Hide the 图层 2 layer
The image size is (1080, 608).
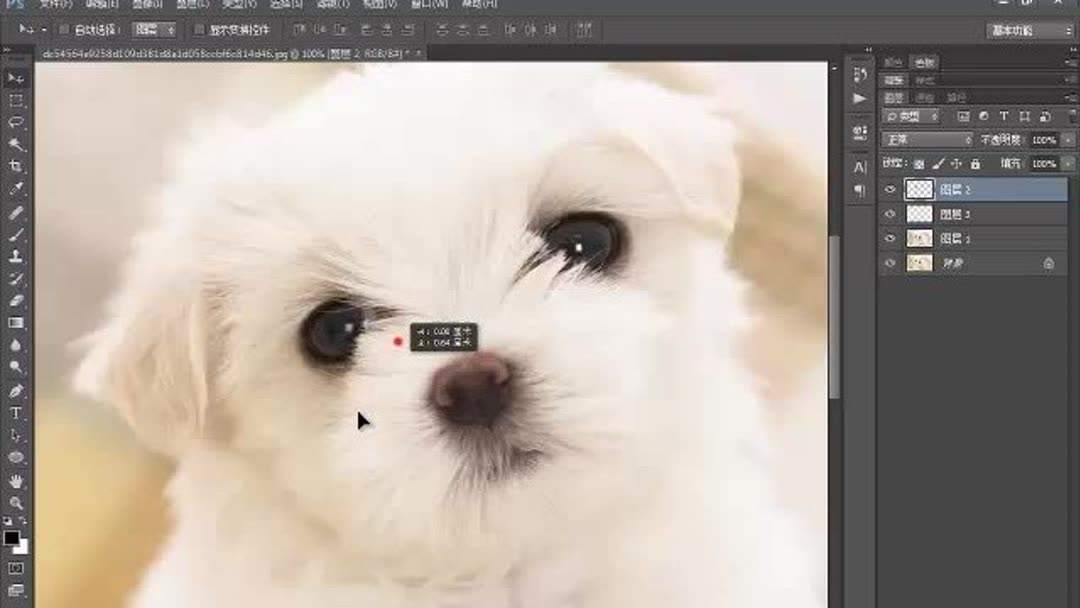point(889,188)
